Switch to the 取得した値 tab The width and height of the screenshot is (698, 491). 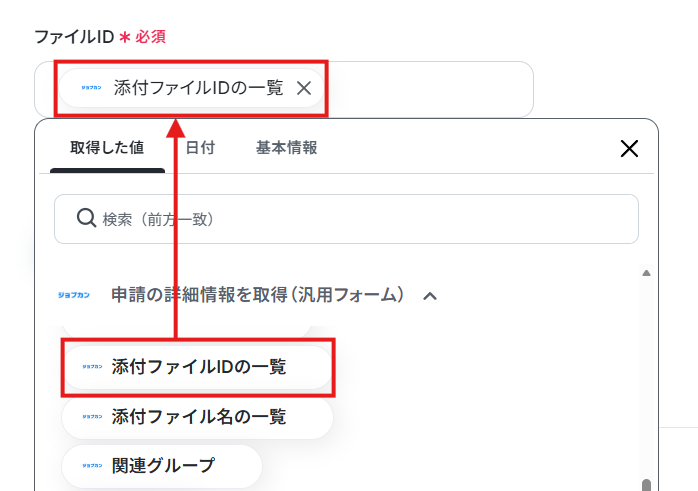point(107,148)
